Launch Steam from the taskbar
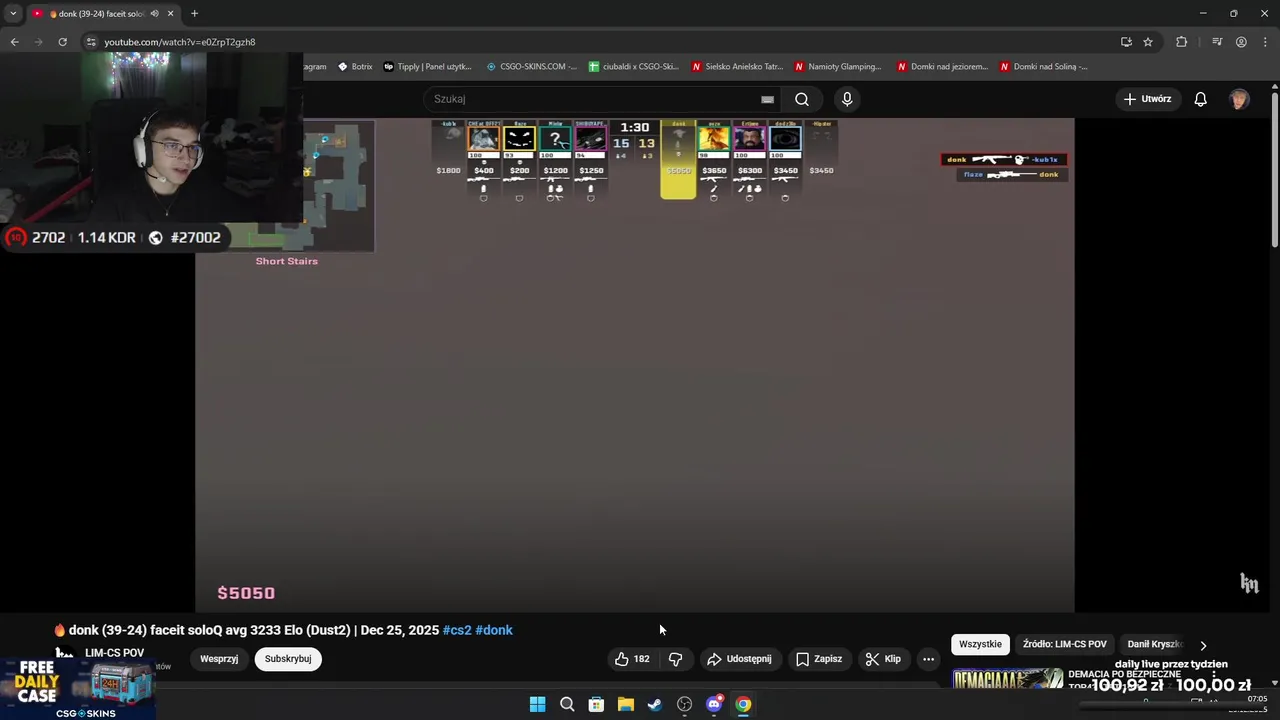The height and width of the screenshot is (720, 1280). (x=655, y=704)
